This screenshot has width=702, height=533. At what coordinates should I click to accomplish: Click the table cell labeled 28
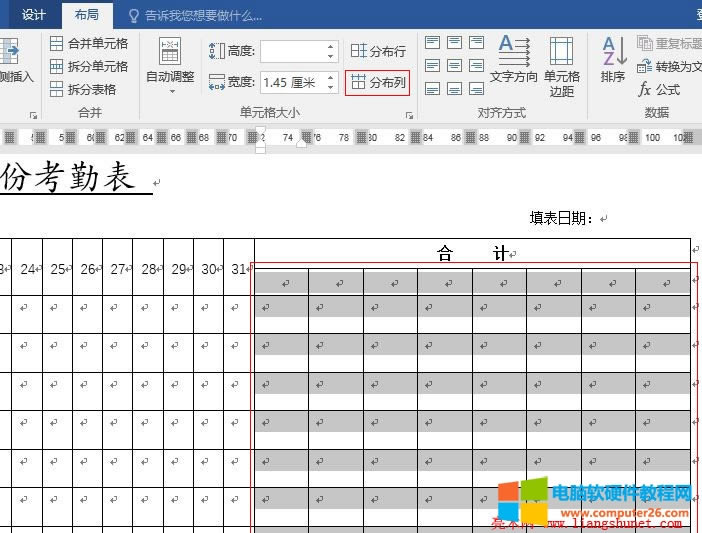pyautogui.click(x=148, y=269)
